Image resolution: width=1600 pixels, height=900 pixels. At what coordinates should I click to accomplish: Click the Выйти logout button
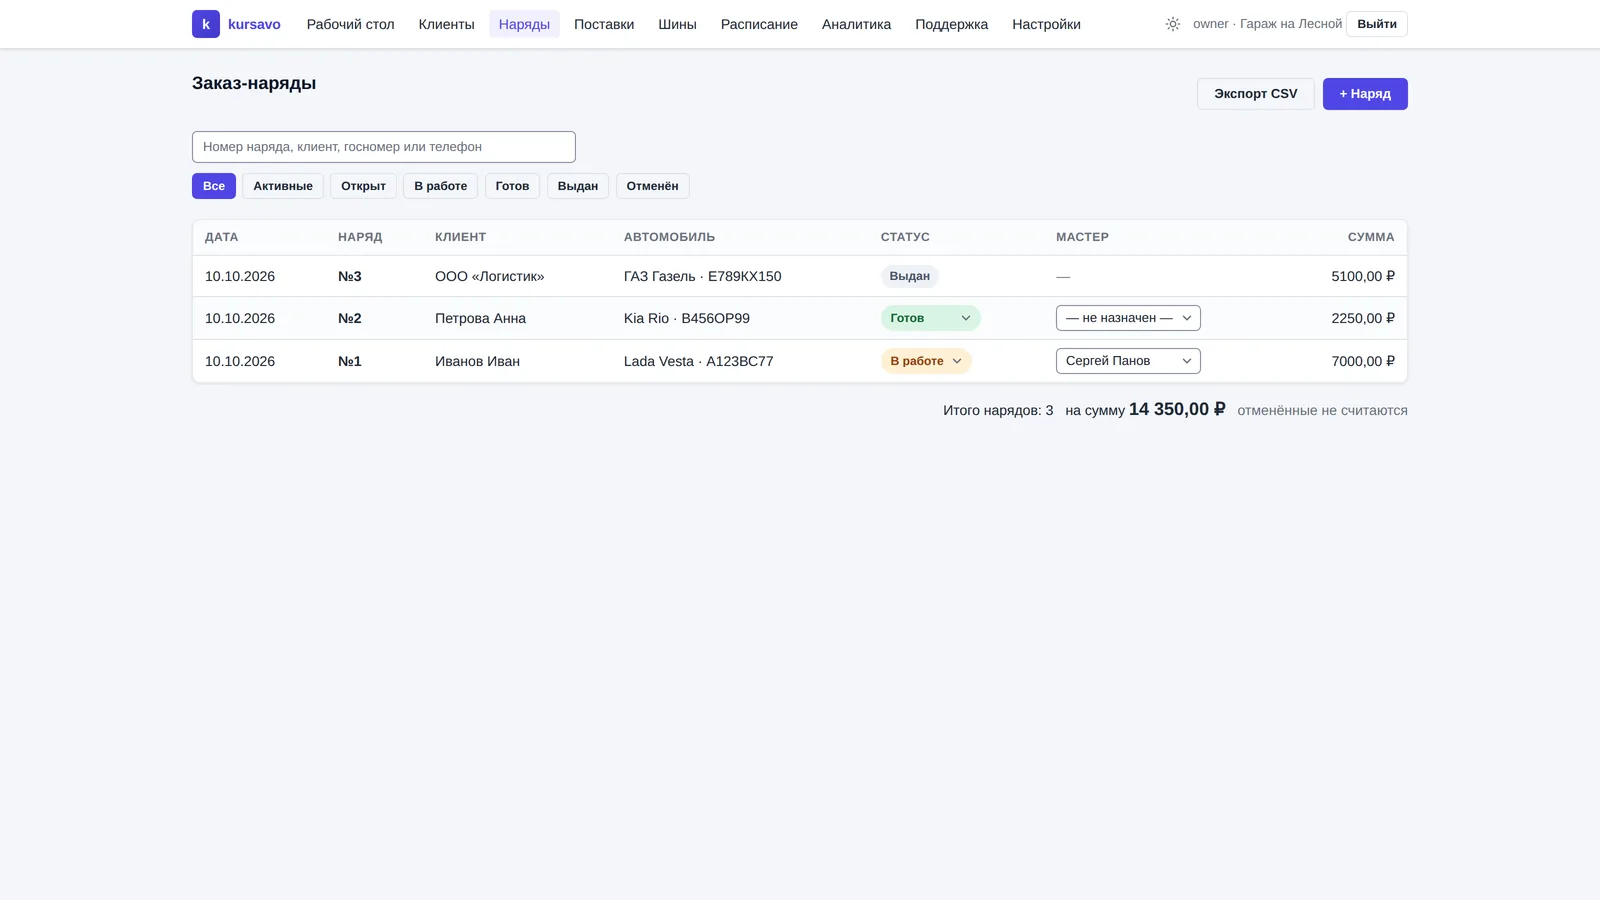point(1376,24)
